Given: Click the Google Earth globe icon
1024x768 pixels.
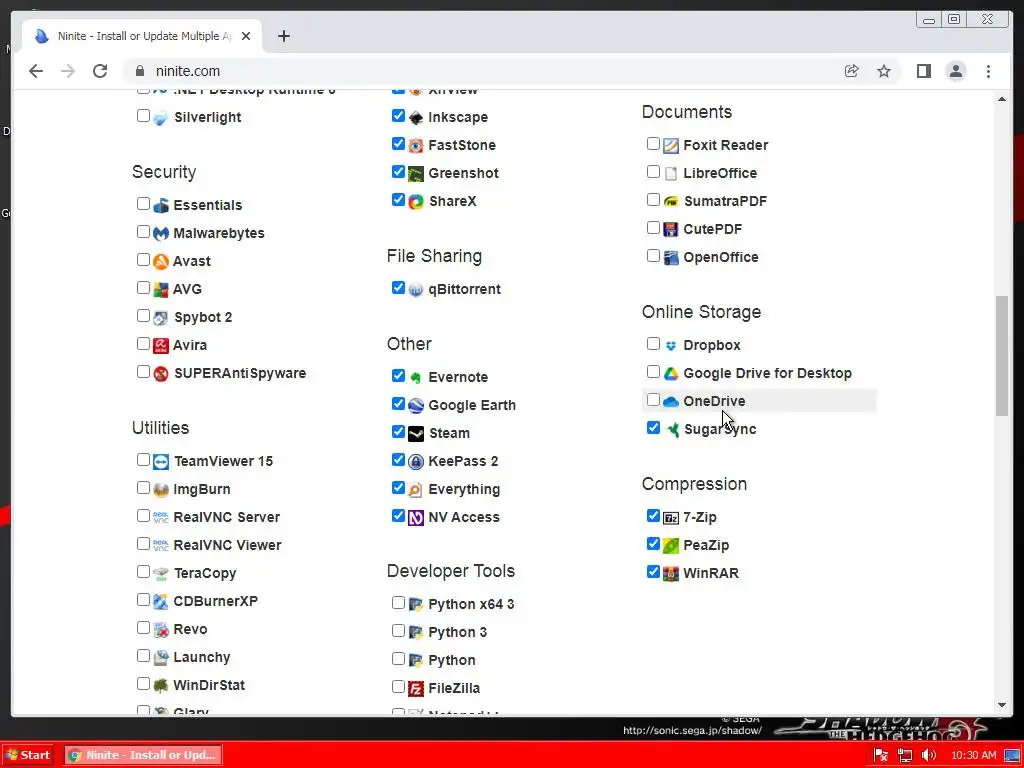Looking at the screenshot, I should pyautogui.click(x=415, y=406).
